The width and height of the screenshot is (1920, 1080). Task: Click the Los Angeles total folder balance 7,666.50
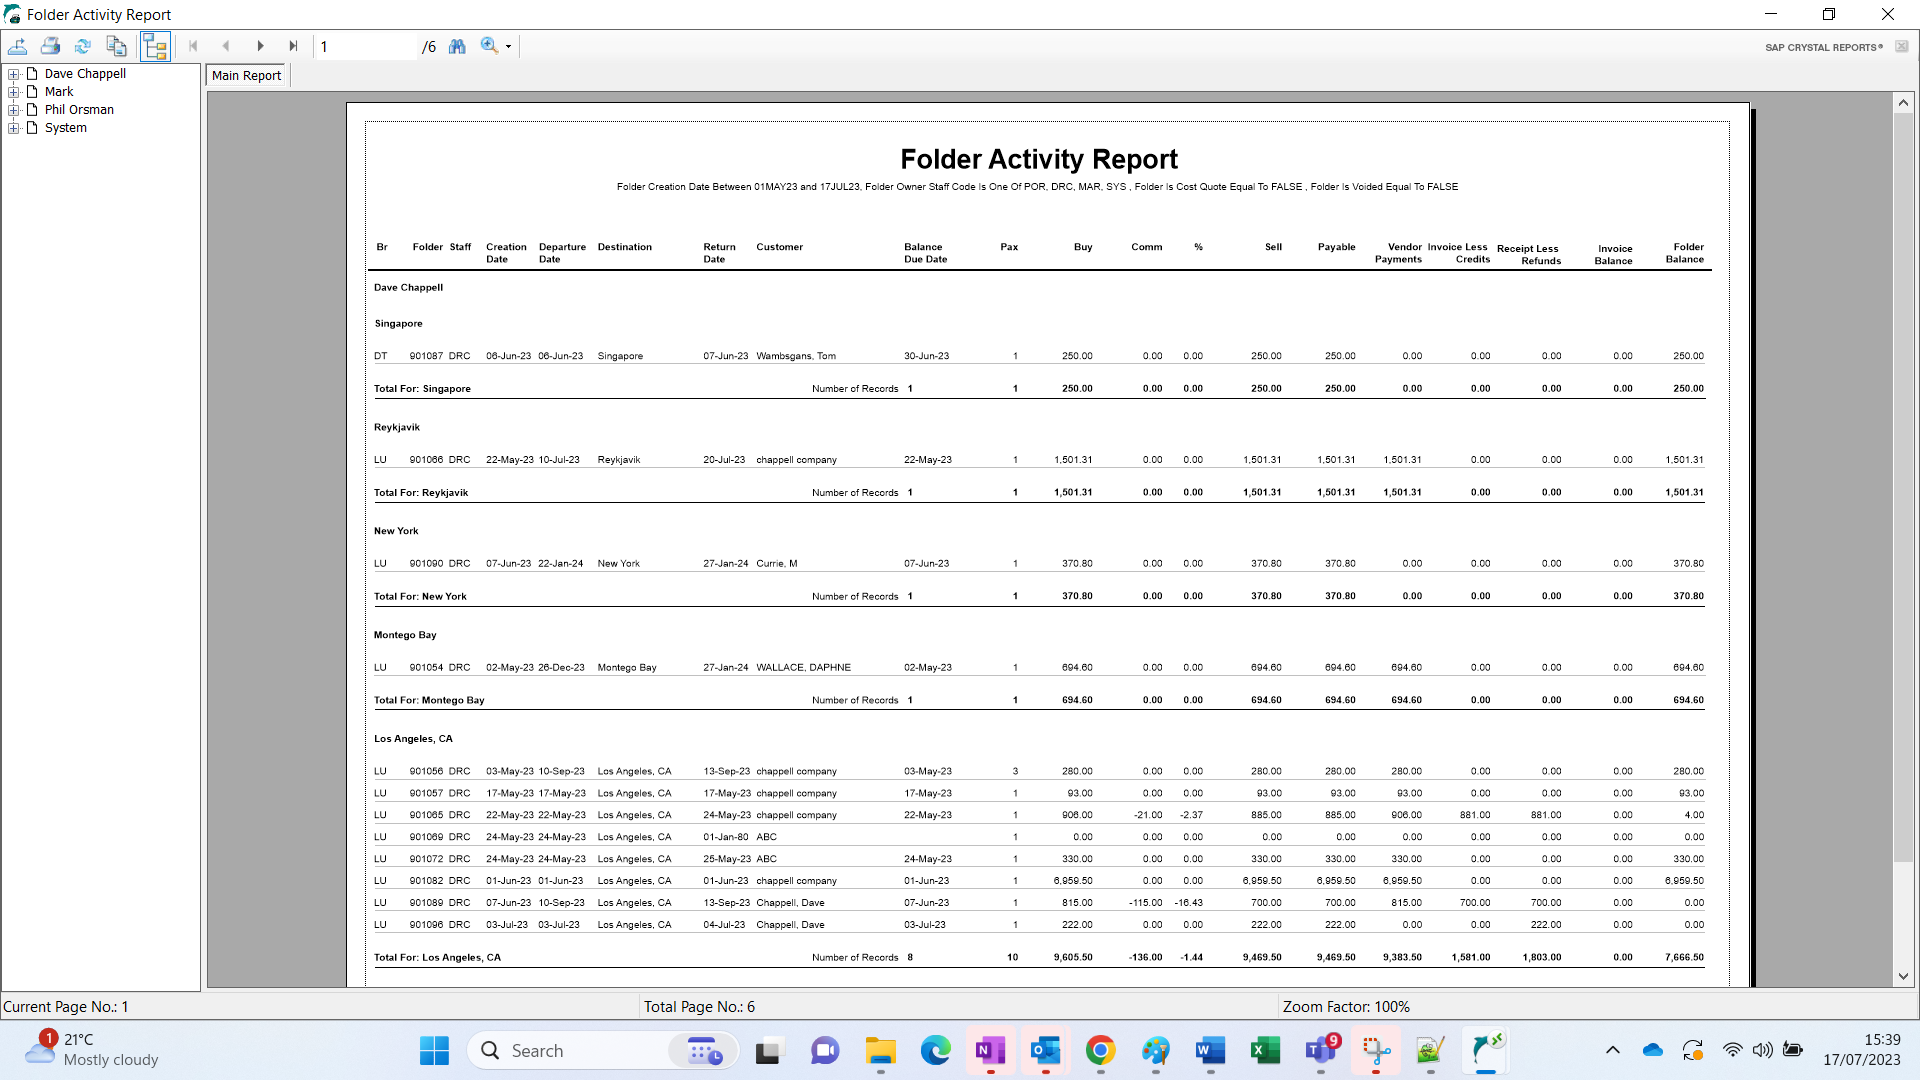[1685, 958]
